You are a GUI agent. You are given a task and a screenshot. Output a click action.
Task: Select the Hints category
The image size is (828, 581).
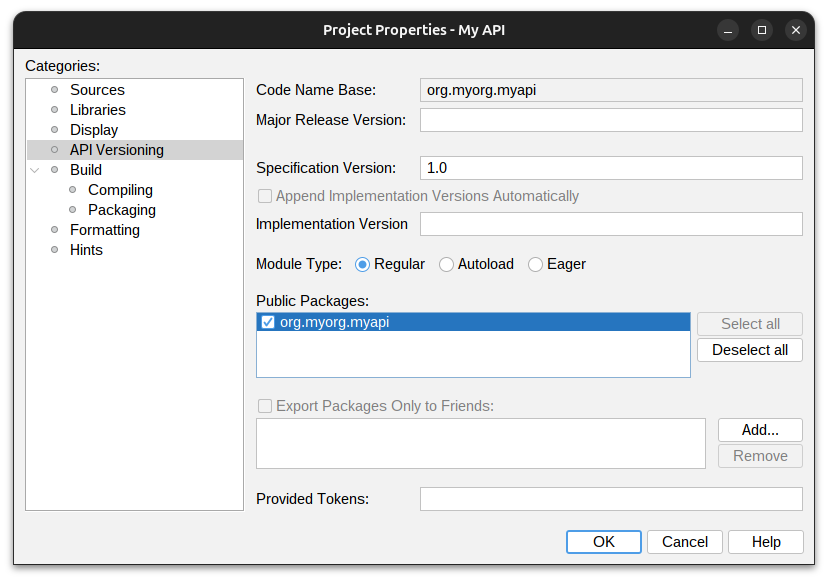(86, 250)
